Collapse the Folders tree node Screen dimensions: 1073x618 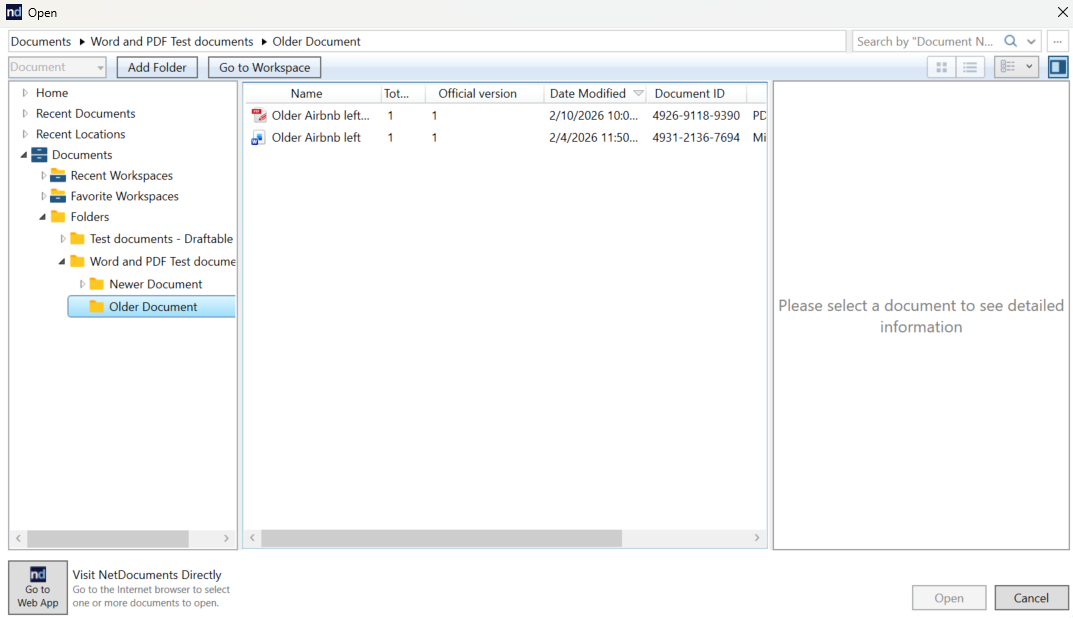tap(42, 217)
